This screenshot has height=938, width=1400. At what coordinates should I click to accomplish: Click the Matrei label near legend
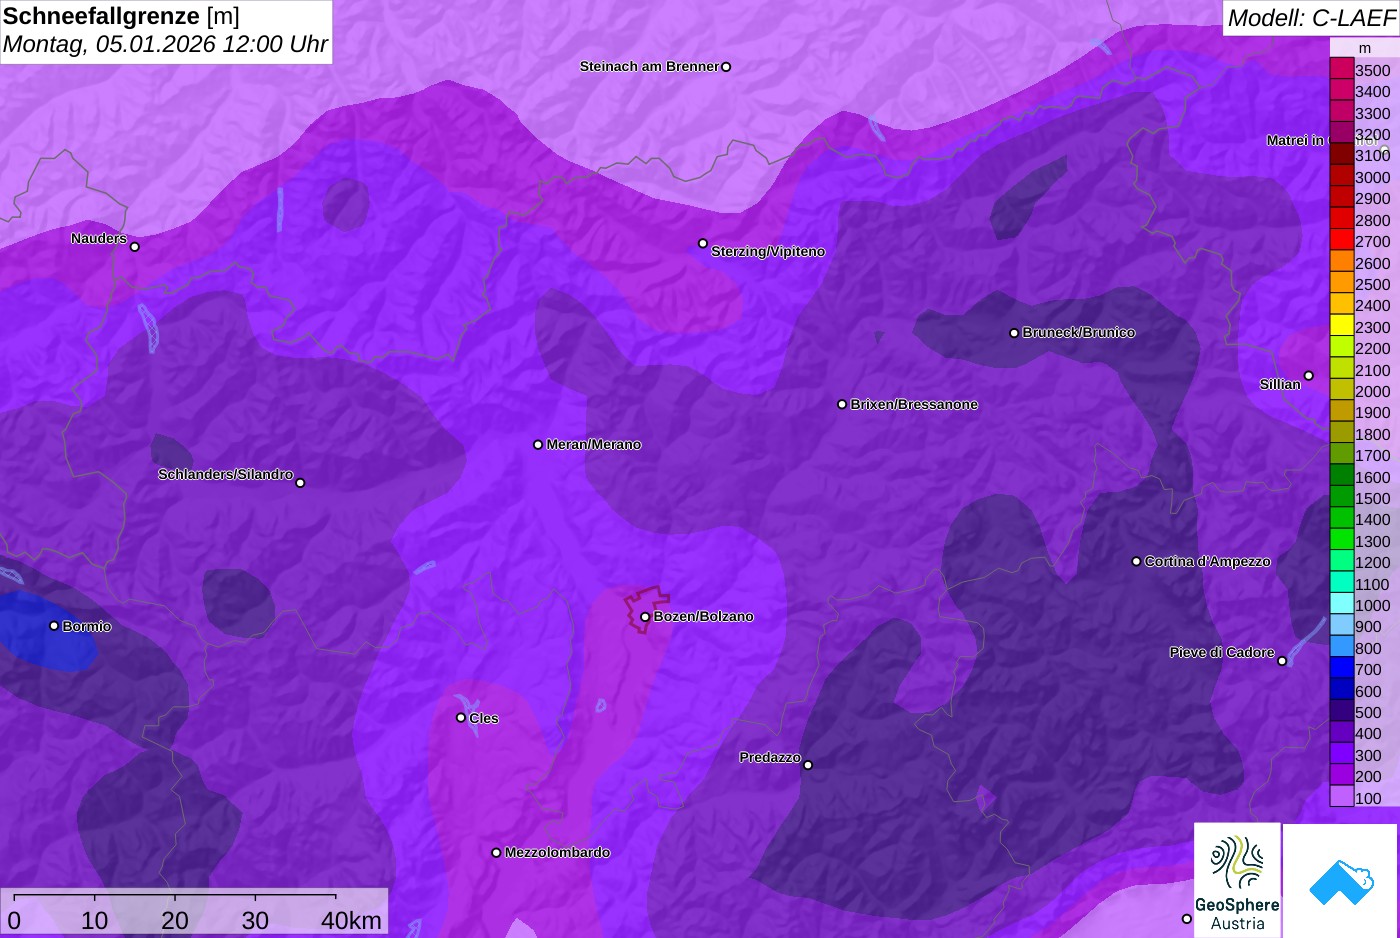(x=1296, y=141)
